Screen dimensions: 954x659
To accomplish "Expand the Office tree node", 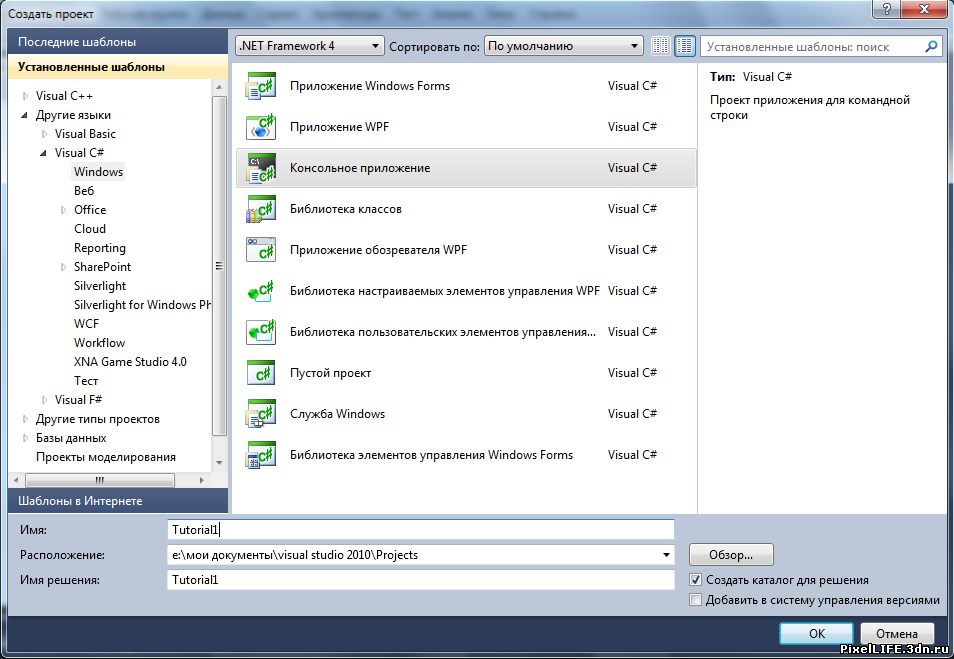I will (x=63, y=210).
